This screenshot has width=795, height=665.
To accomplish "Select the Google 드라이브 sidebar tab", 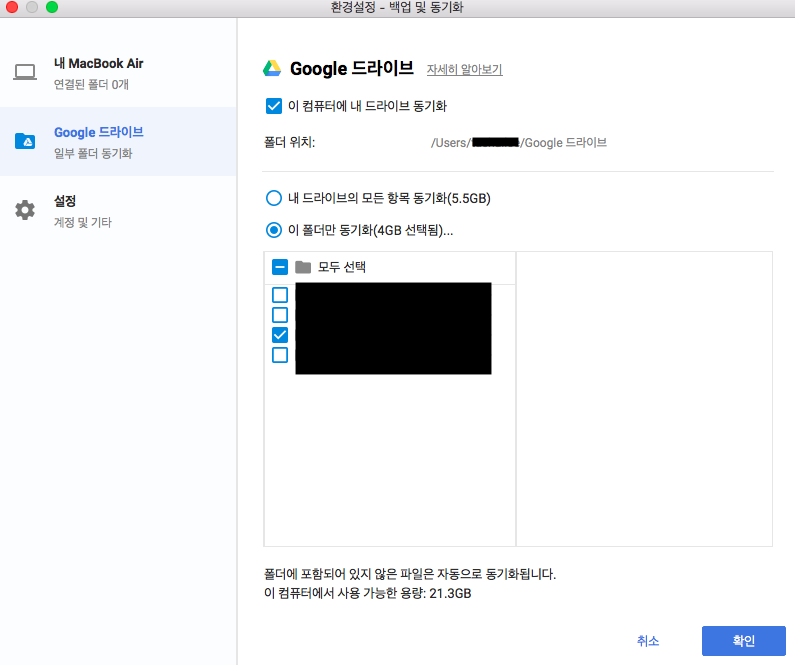I will click(x=118, y=141).
